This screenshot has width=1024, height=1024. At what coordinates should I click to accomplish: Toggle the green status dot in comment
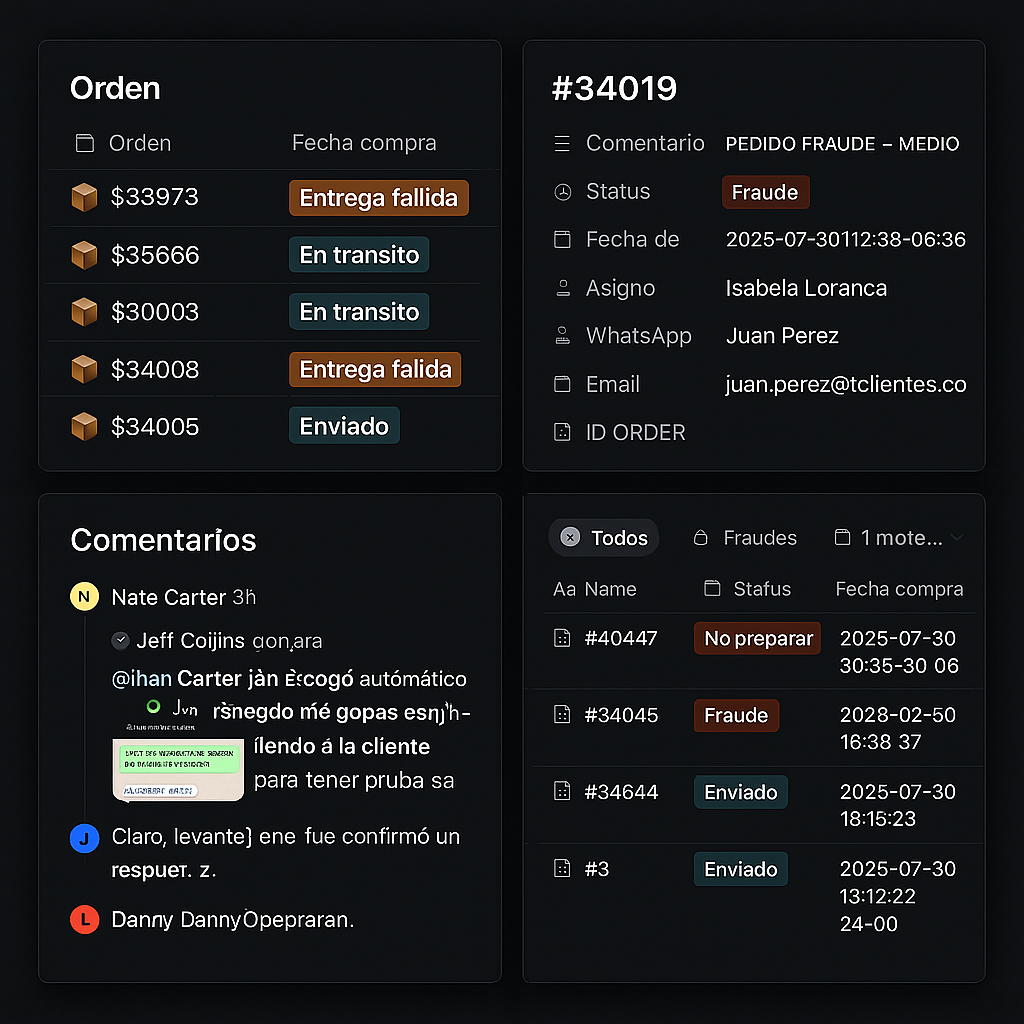pyautogui.click(x=153, y=706)
